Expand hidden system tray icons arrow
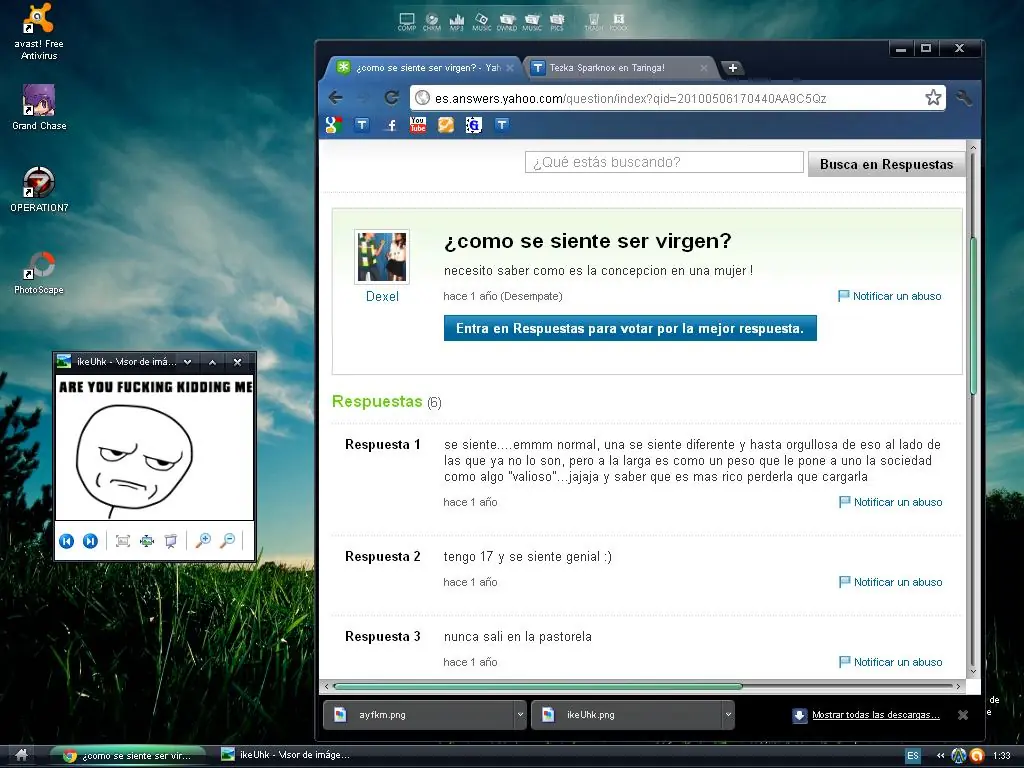Screen dimensions: 1024x768 [x=940, y=756]
